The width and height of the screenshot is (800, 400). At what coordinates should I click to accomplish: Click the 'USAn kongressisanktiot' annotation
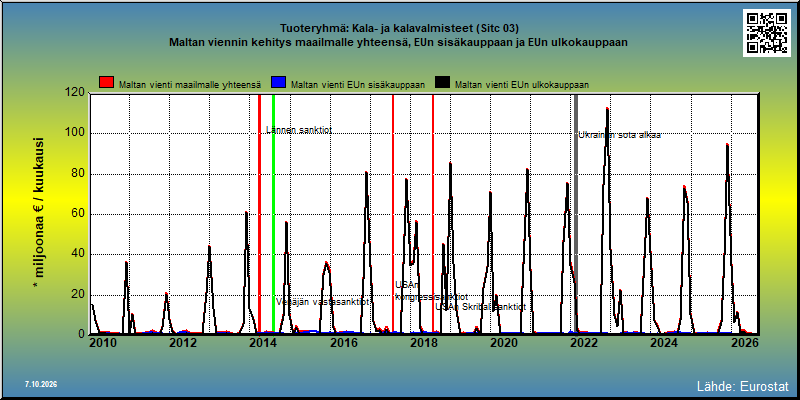[431, 291]
